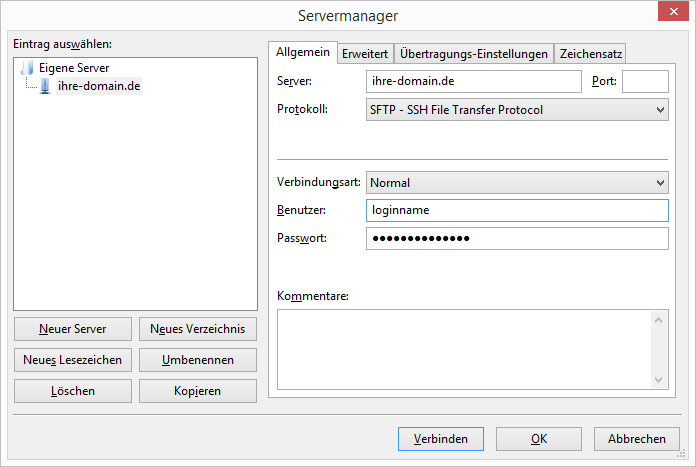696x467 pixels.
Task: Click the Eigene Server folder icon
Action: click(28, 68)
